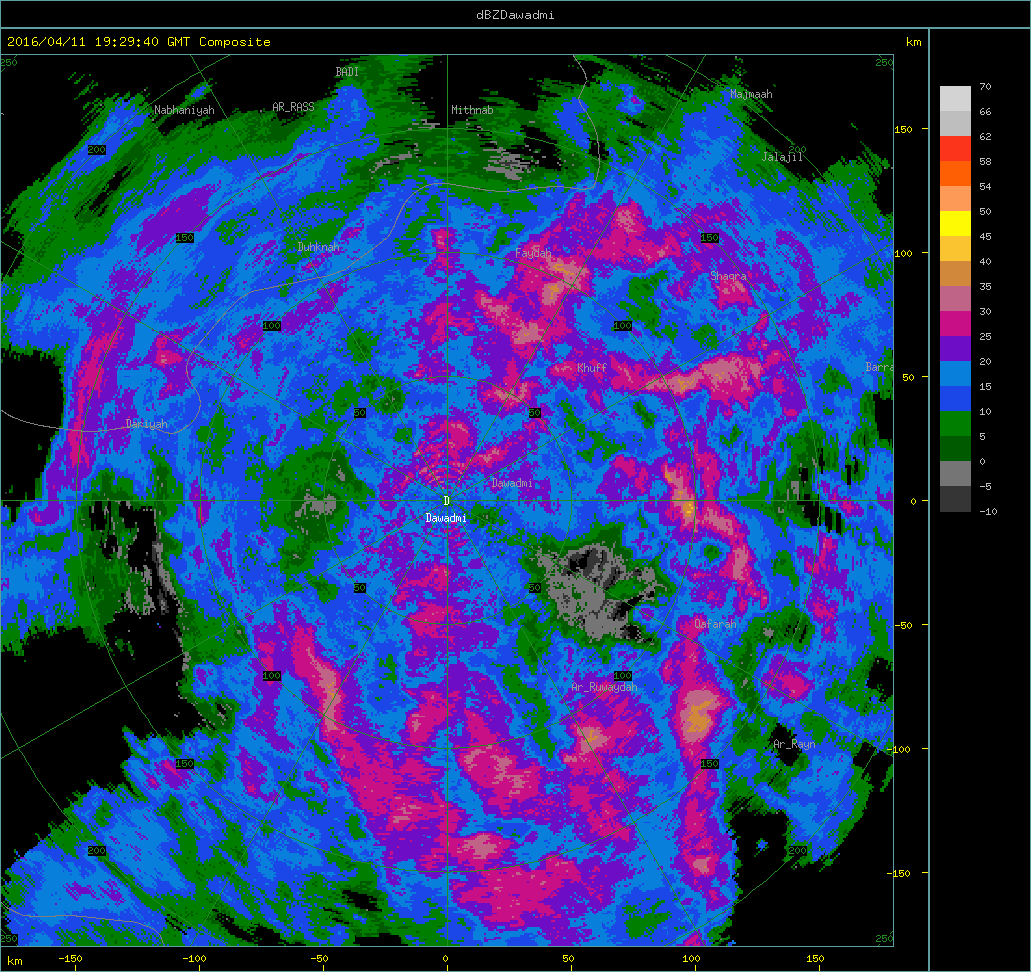Click the 'Dariyah' city label

click(x=147, y=424)
